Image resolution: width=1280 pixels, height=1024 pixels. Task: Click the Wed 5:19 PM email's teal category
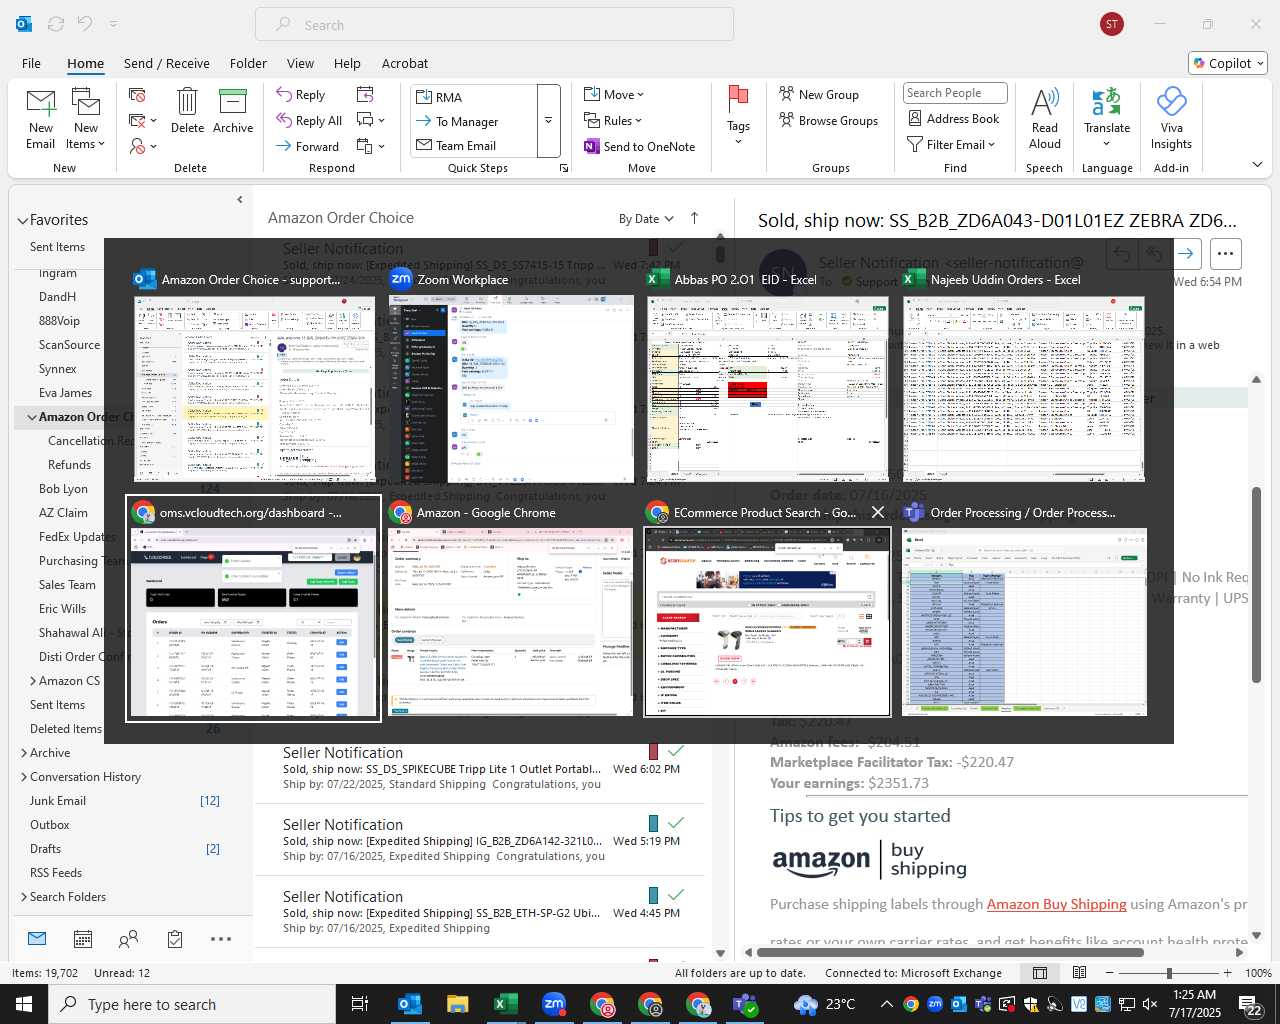point(653,822)
